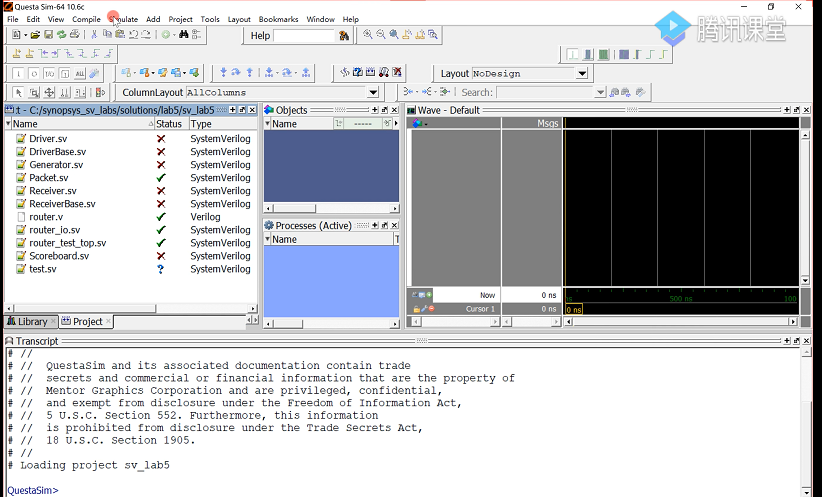Click the Step Over curved arrow icon
Viewport: 822px width, 497px height.
(236, 72)
